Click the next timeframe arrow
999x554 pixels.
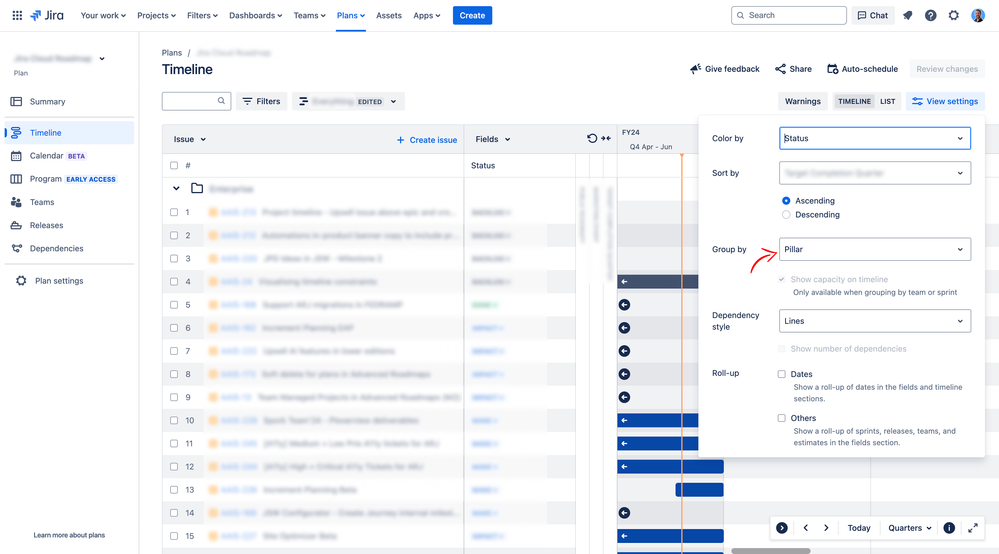point(826,528)
